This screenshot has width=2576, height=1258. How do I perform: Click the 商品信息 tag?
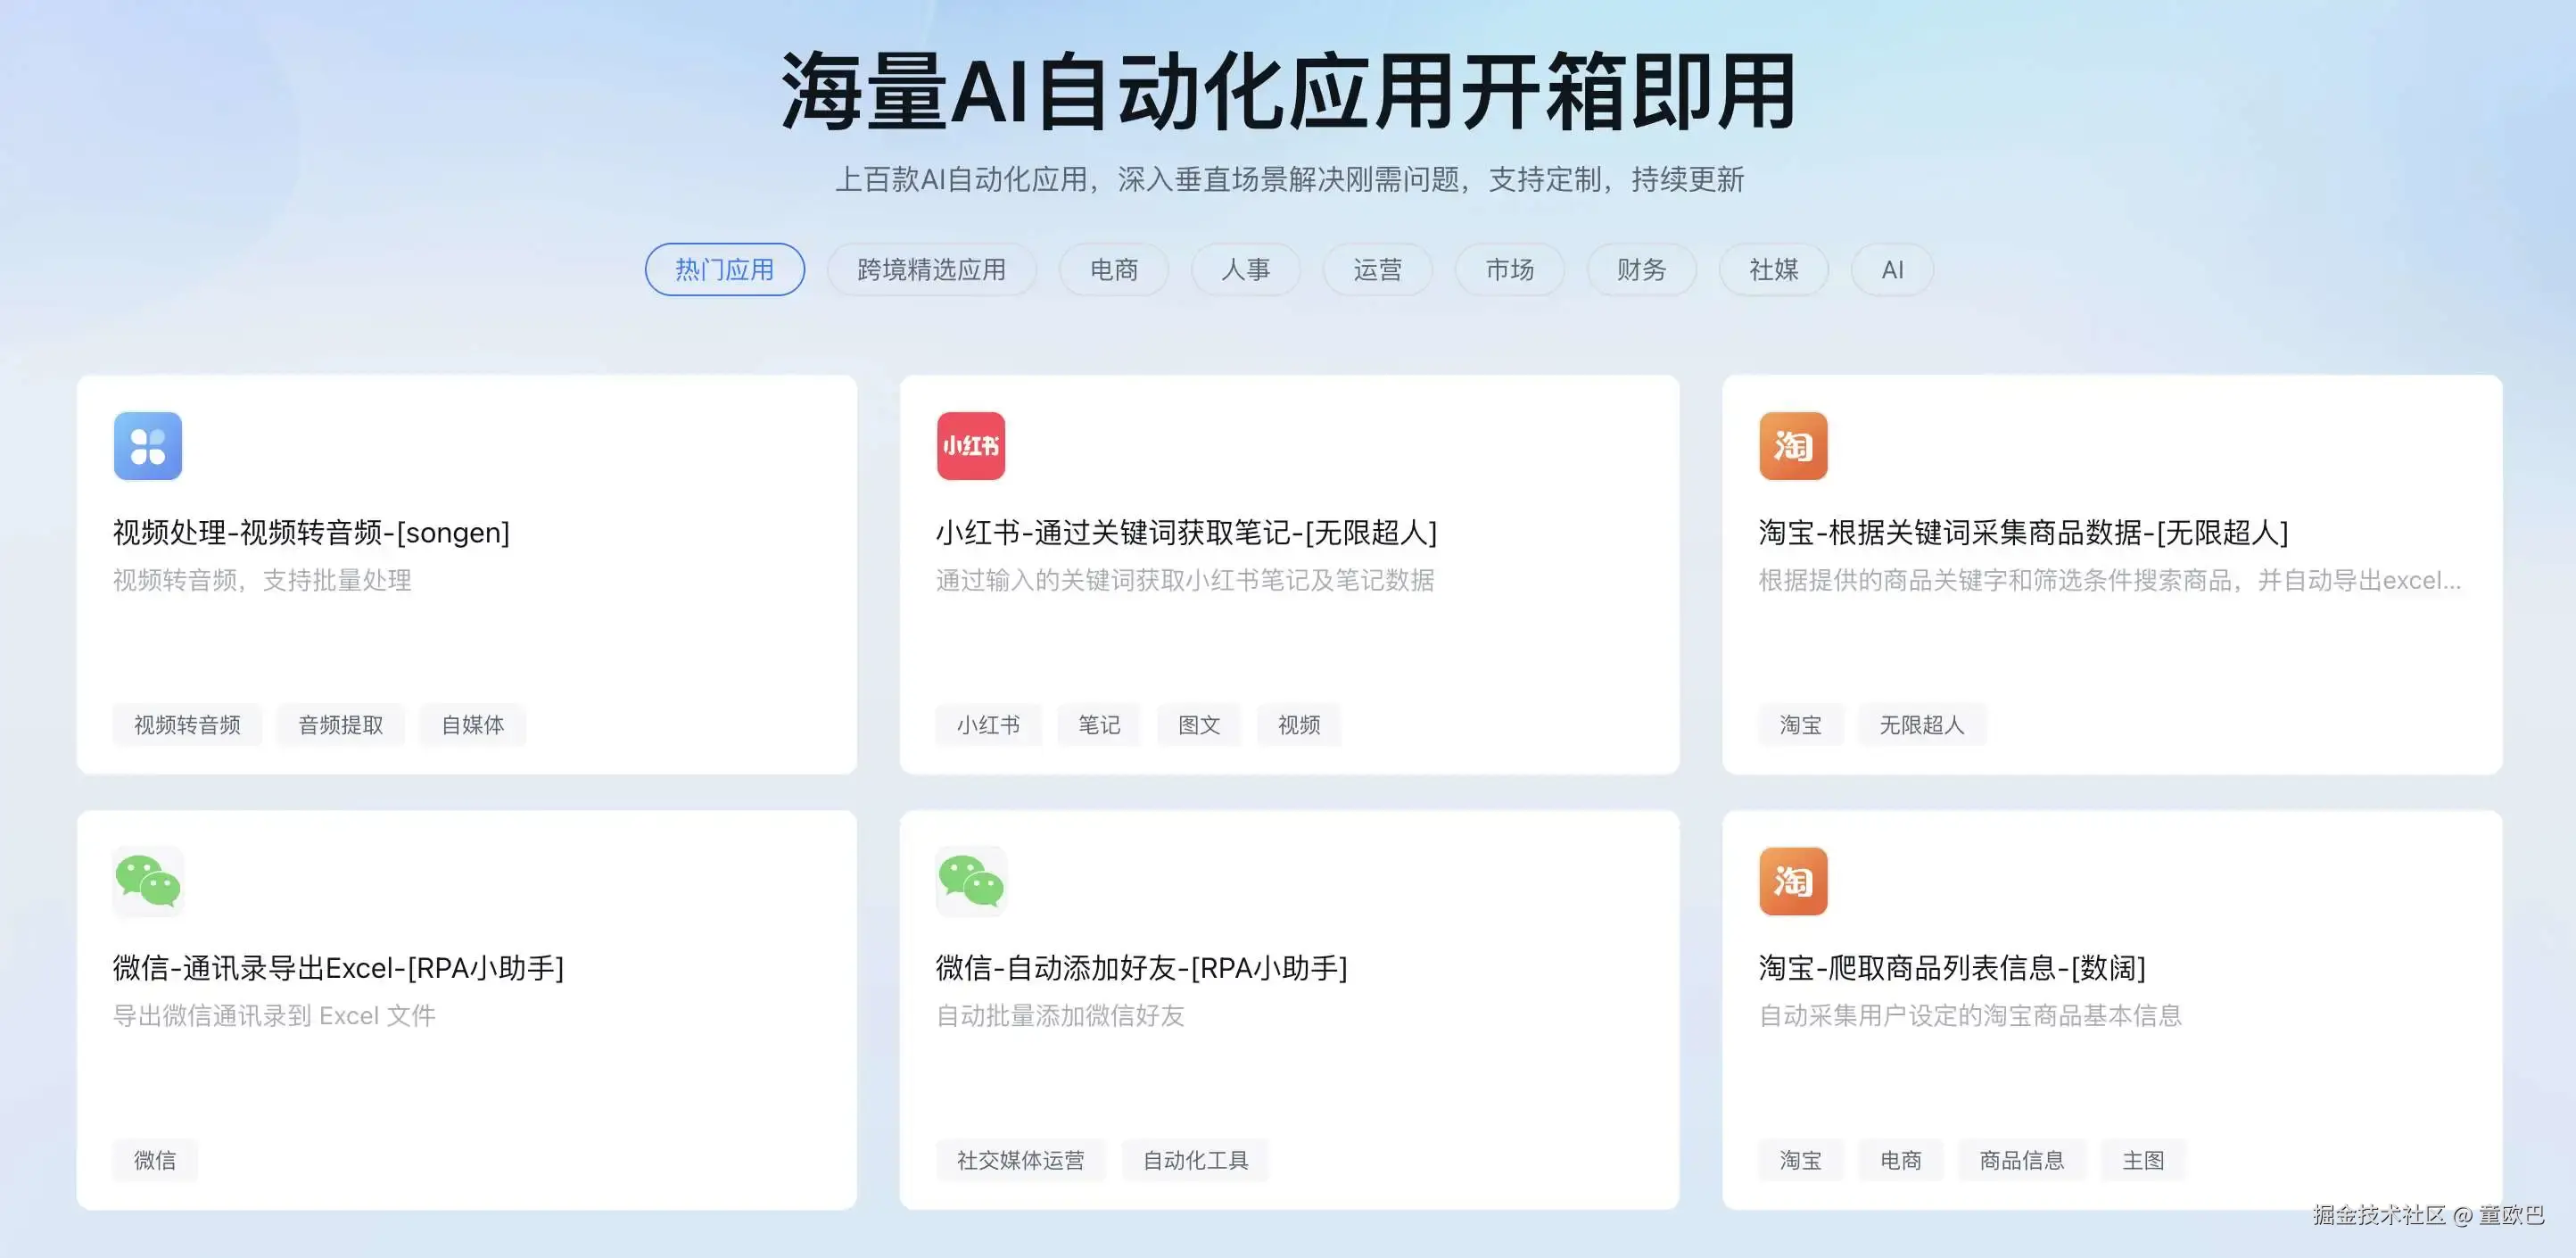click(x=2022, y=1160)
